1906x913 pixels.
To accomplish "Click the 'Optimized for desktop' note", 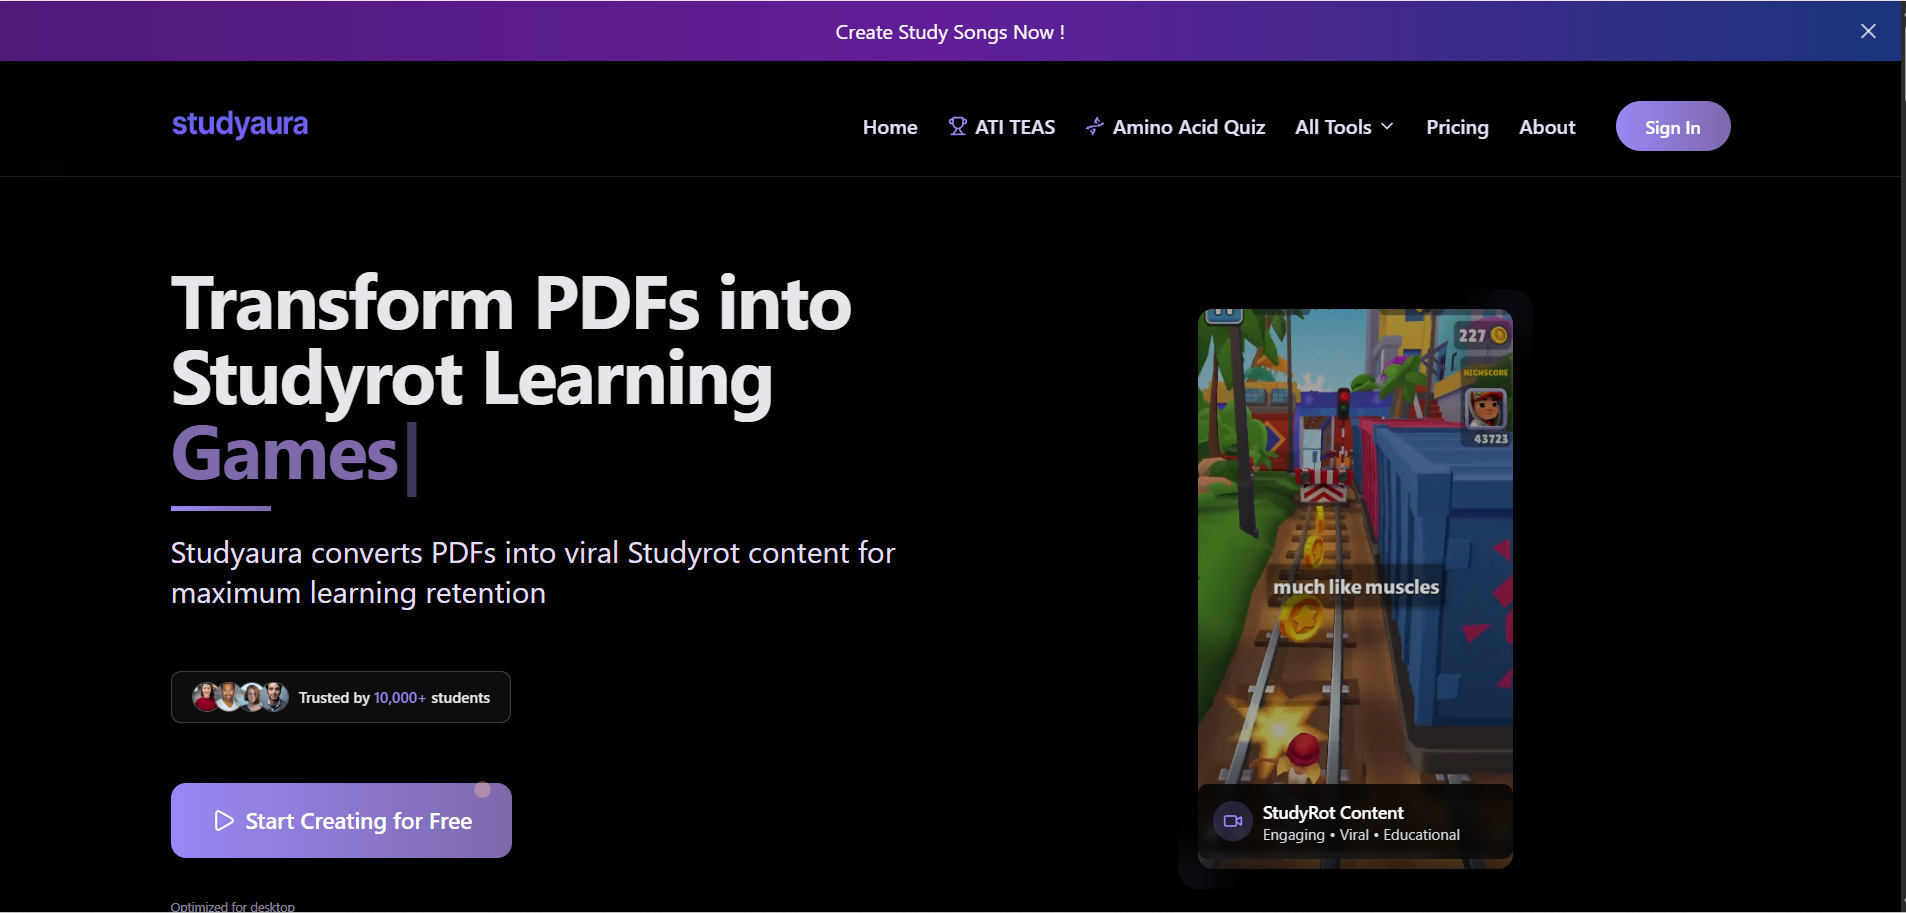I will click(x=233, y=906).
